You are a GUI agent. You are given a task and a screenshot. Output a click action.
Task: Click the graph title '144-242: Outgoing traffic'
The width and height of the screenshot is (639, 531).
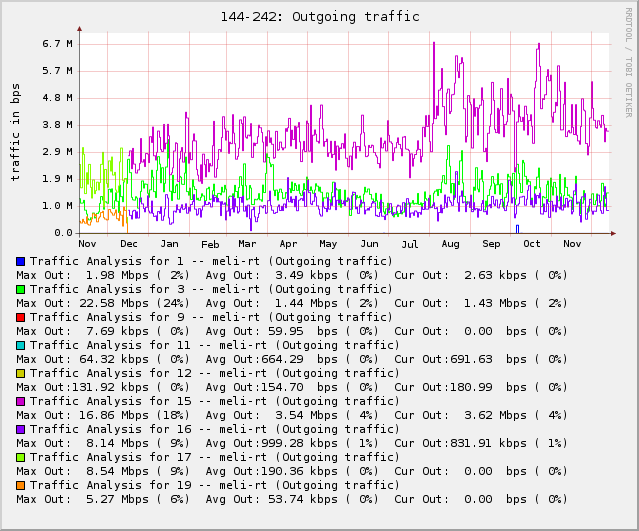point(320,17)
